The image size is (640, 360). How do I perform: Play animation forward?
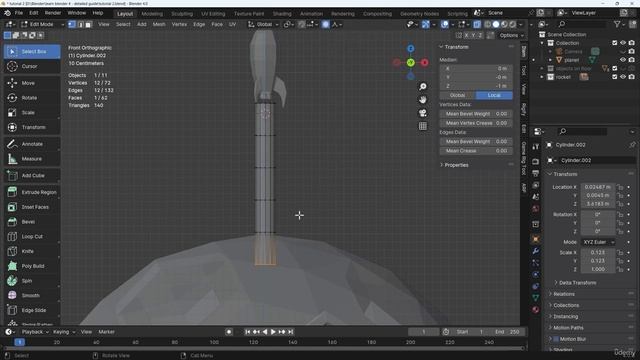point(273,332)
